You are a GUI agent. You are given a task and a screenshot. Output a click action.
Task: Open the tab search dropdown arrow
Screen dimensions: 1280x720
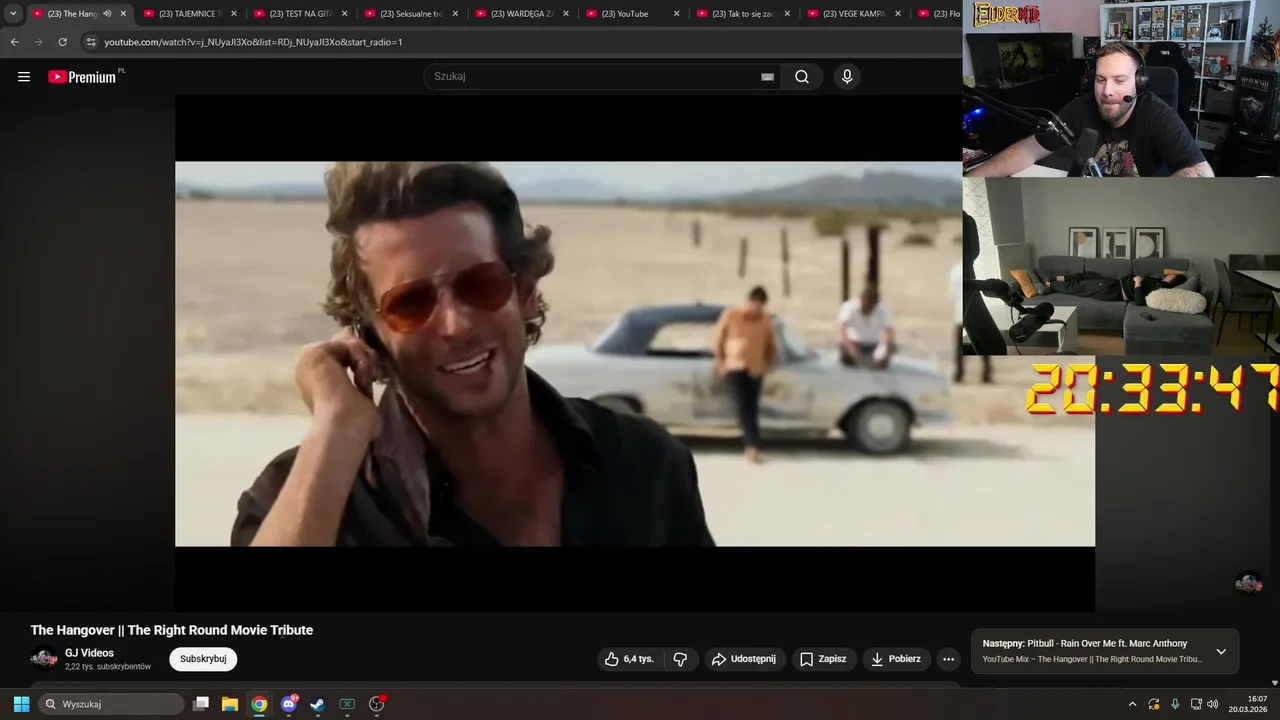click(x=13, y=13)
